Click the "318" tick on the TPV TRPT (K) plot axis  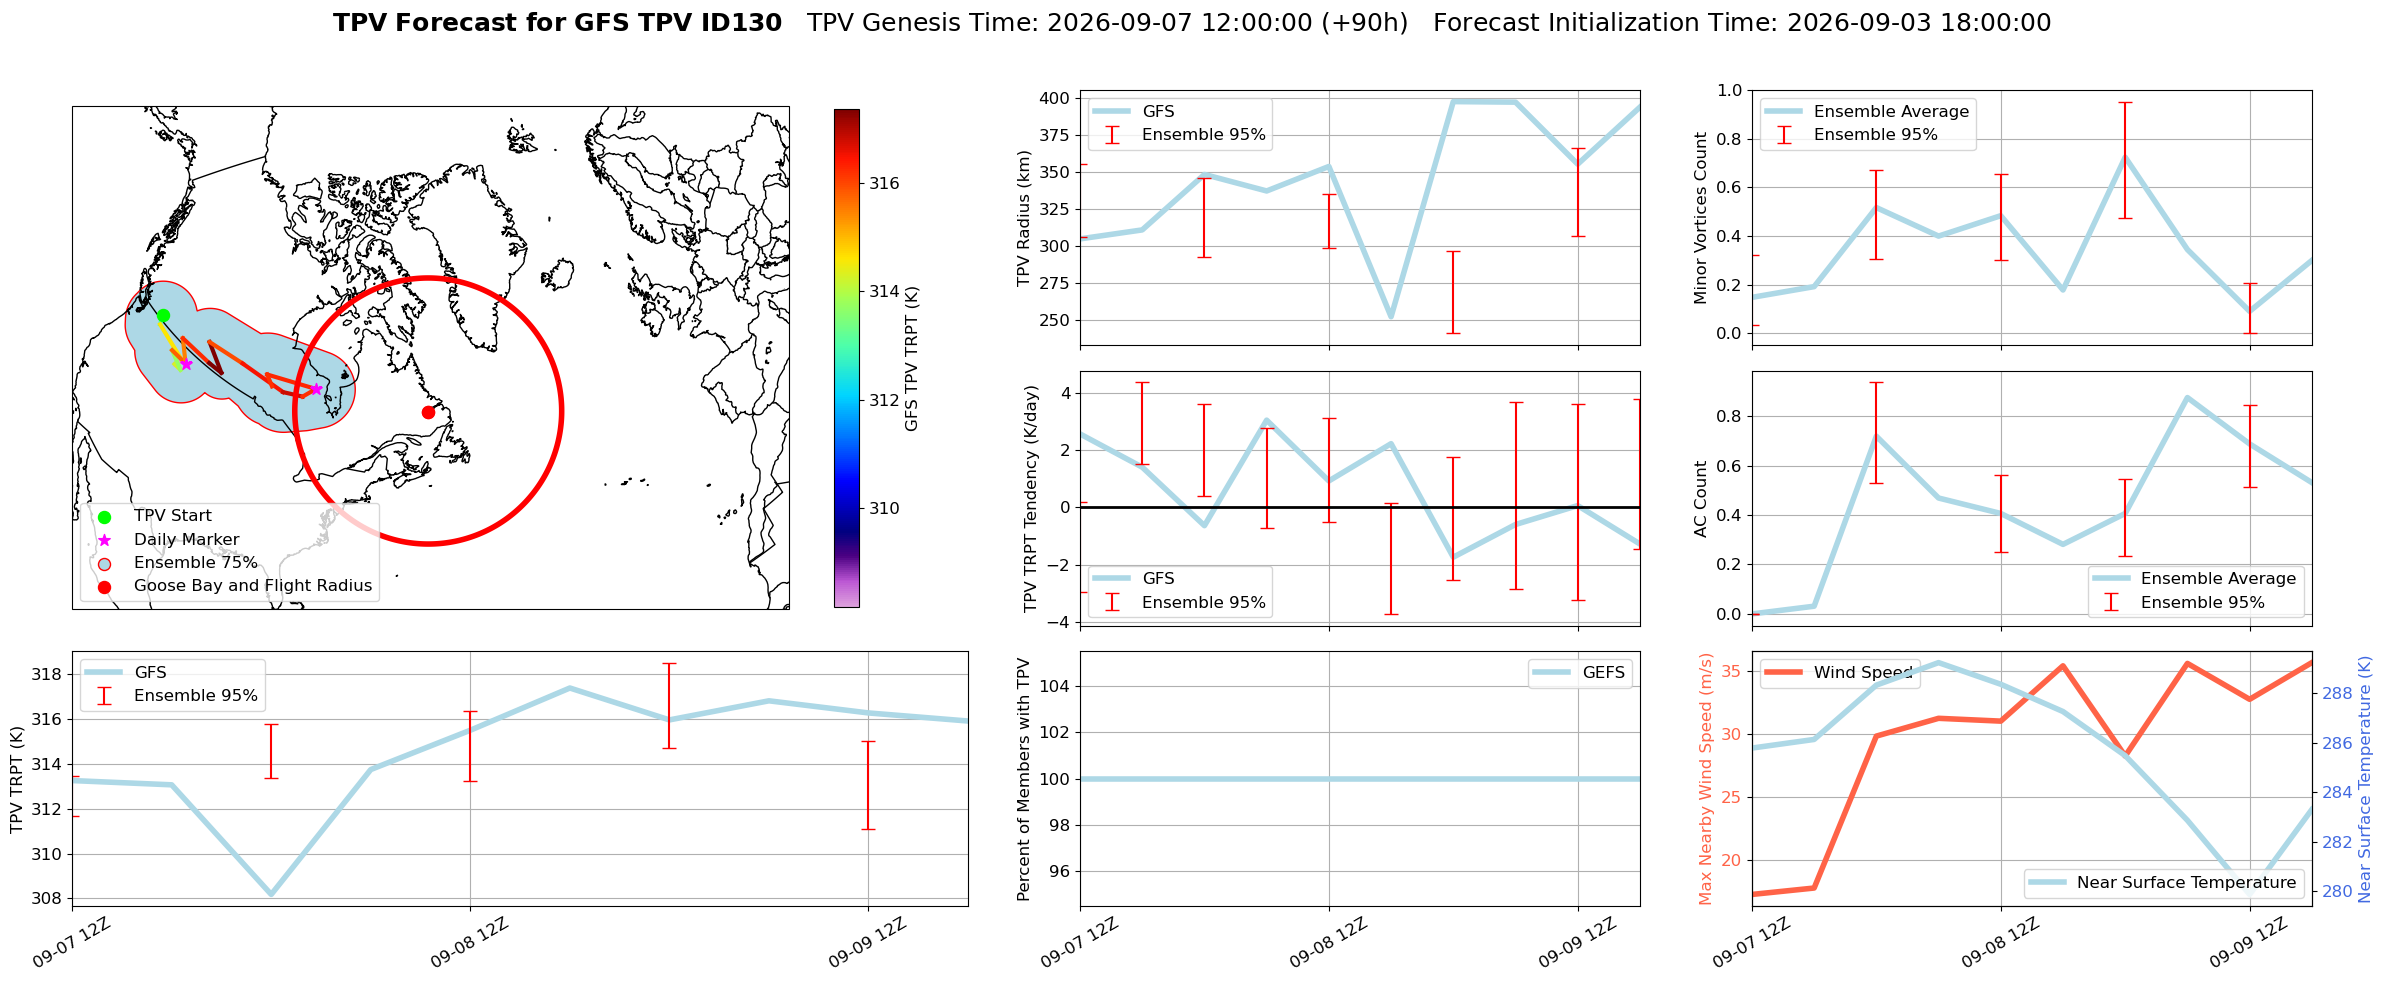pyautogui.click(x=46, y=675)
